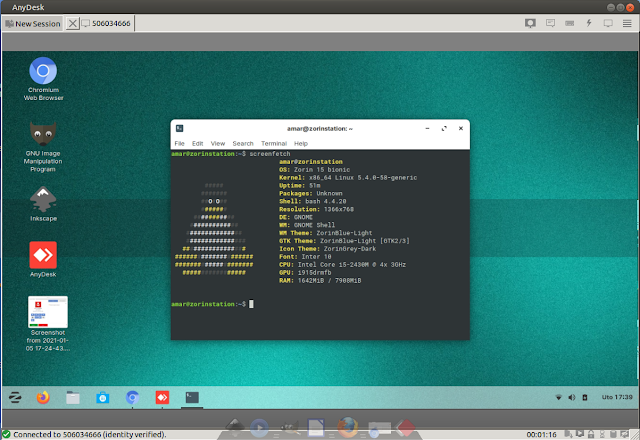Maximize the amar@zorinstation terminal window
This screenshot has width=640, height=440.
(444, 129)
